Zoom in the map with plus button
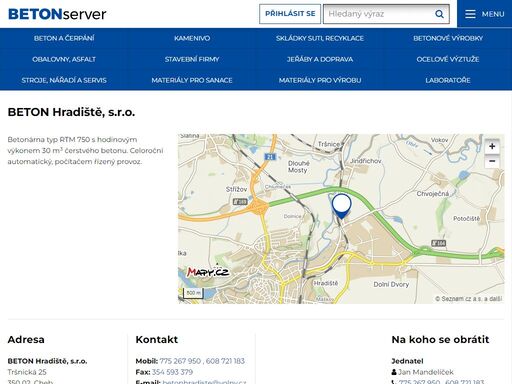Viewport: 512px width, 384px height. click(492, 146)
